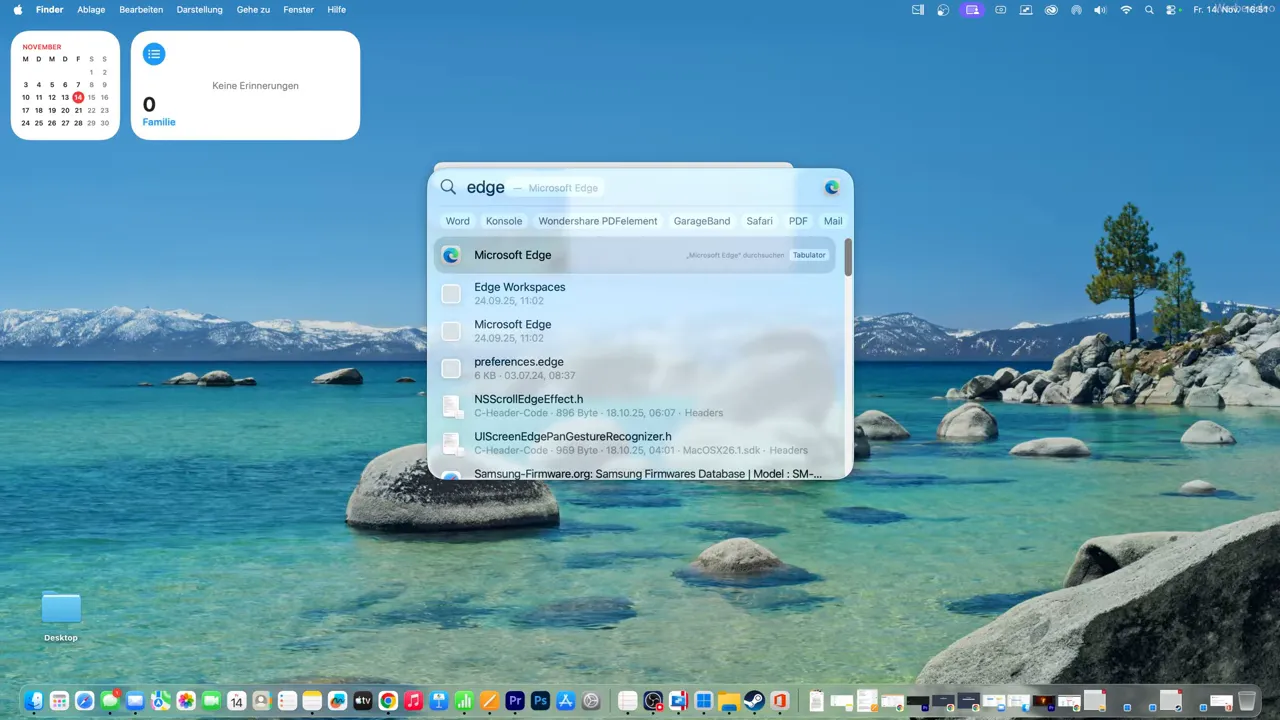Image resolution: width=1280 pixels, height=720 pixels.
Task: Open the Wi-Fi menu from the menu bar
Action: click(x=1126, y=10)
